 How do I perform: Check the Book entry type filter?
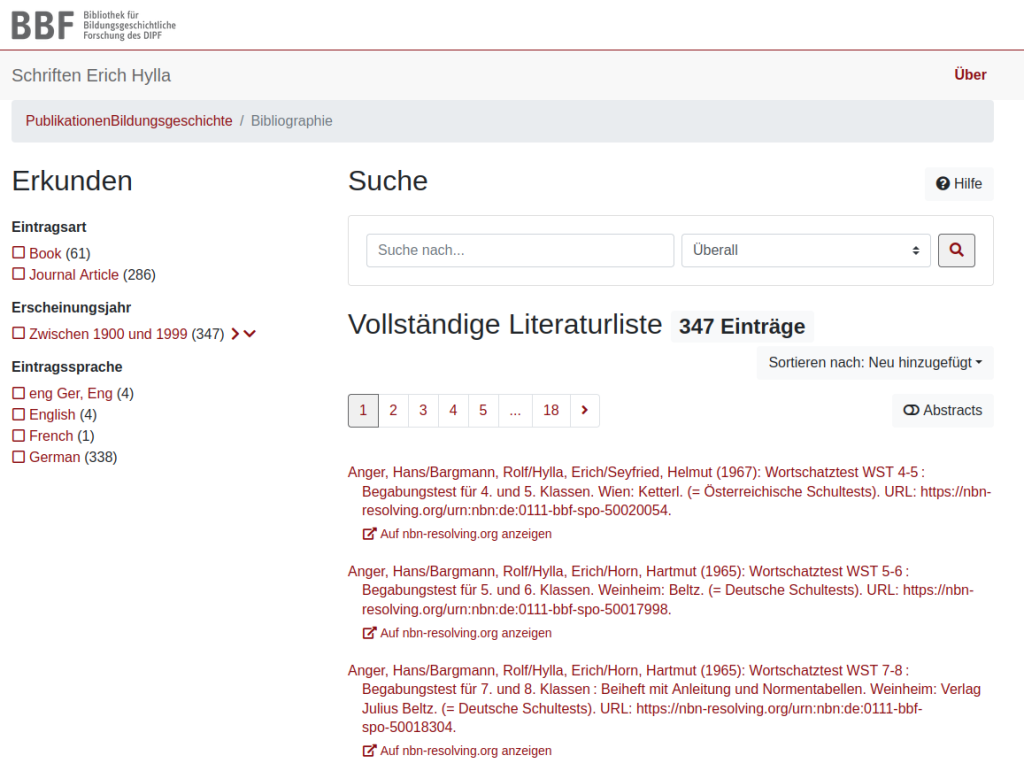(x=18, y=253)
